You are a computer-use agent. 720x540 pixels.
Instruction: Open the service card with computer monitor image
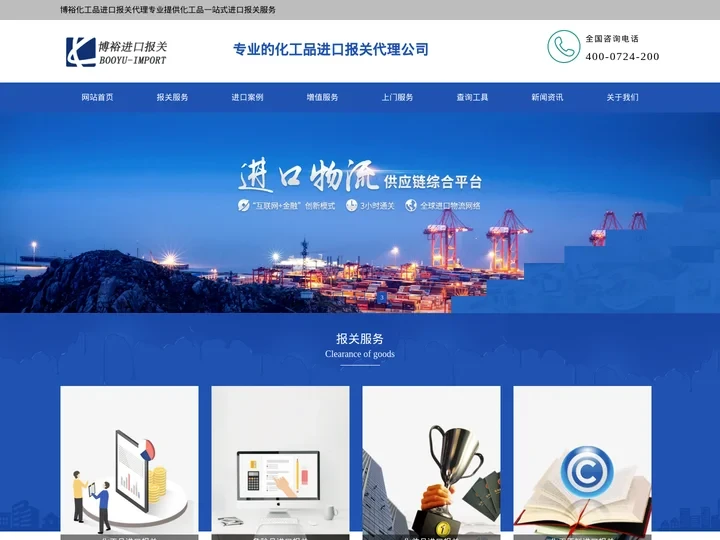click(x=280, y=463)
